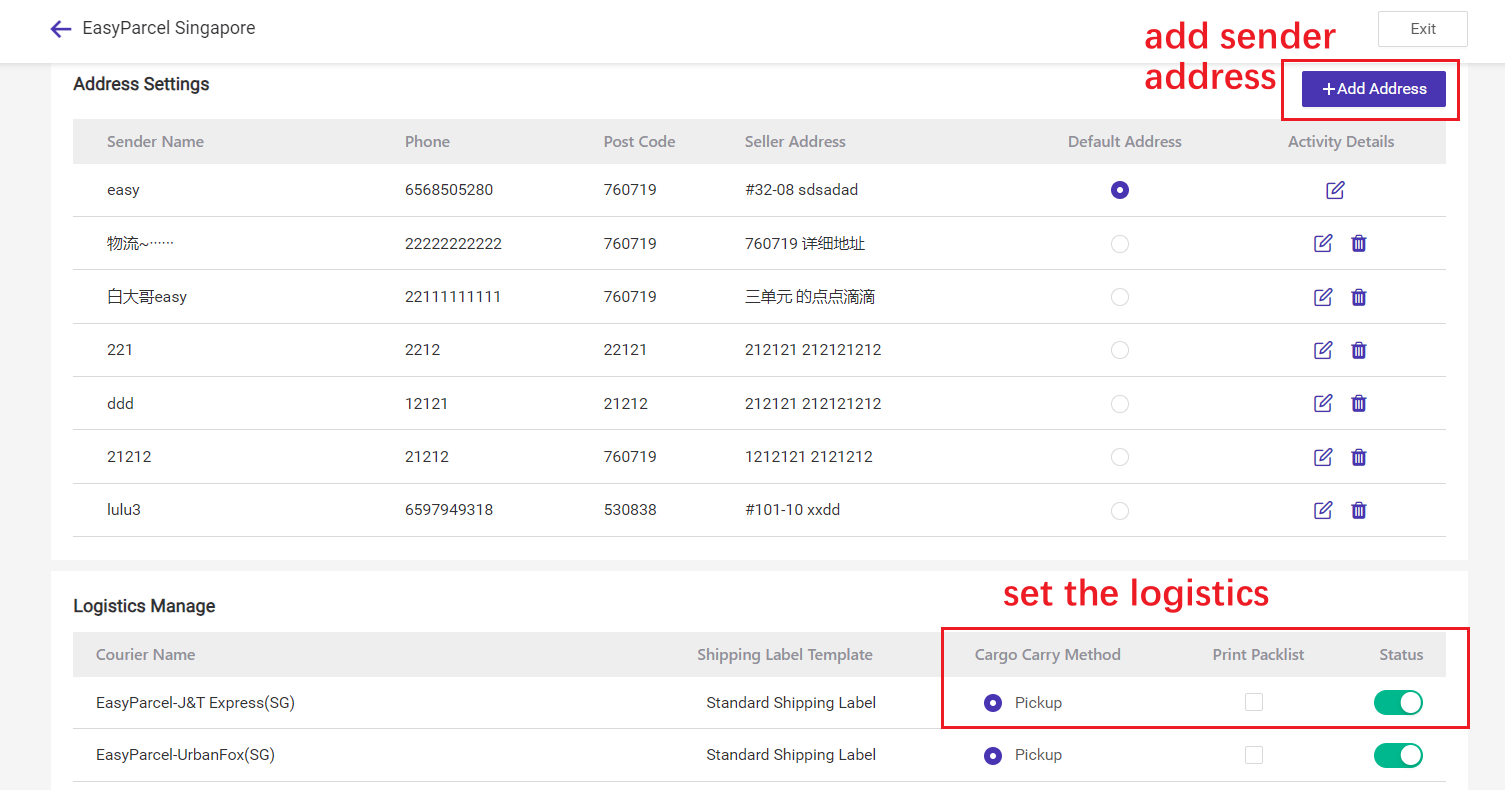
Task: Delete the '21212' sender address row
Action: tap(1358, 457)
